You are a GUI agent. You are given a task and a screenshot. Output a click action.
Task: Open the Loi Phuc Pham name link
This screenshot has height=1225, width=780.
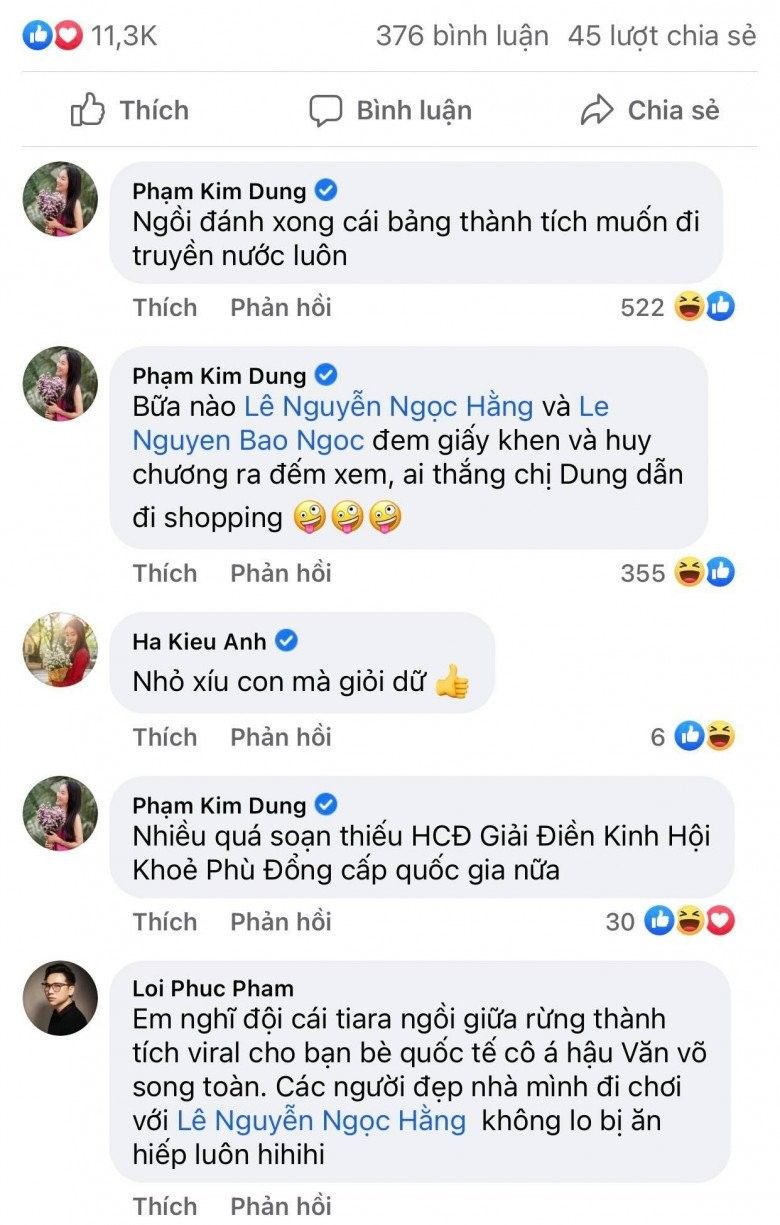(213, 988)
